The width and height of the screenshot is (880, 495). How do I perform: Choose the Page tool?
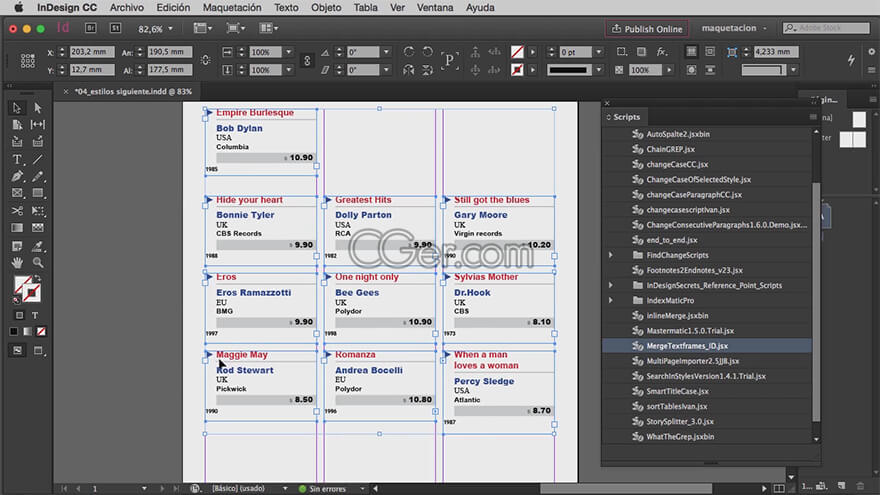click(x=17, y=125)
